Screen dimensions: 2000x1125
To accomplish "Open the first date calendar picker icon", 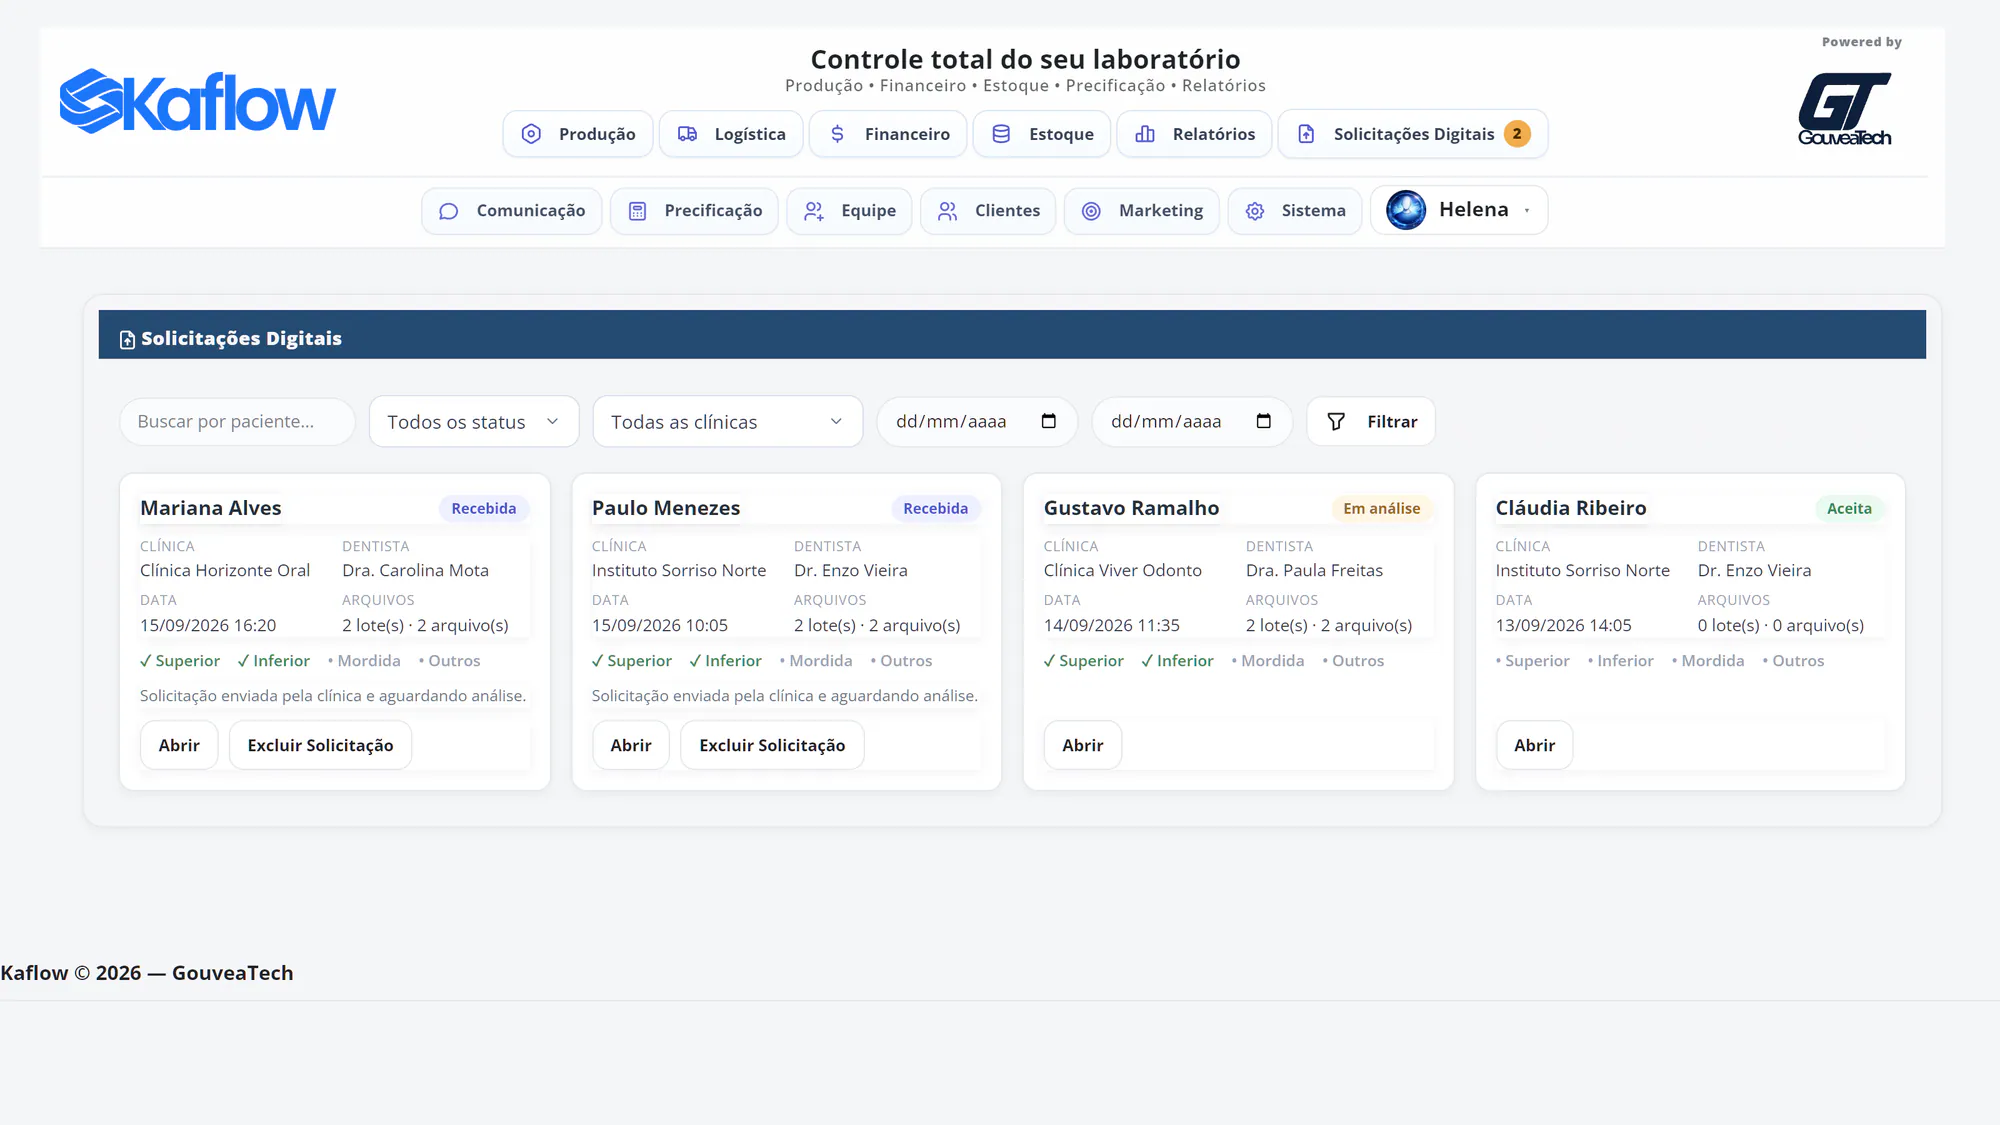I will coord(1048,421).
